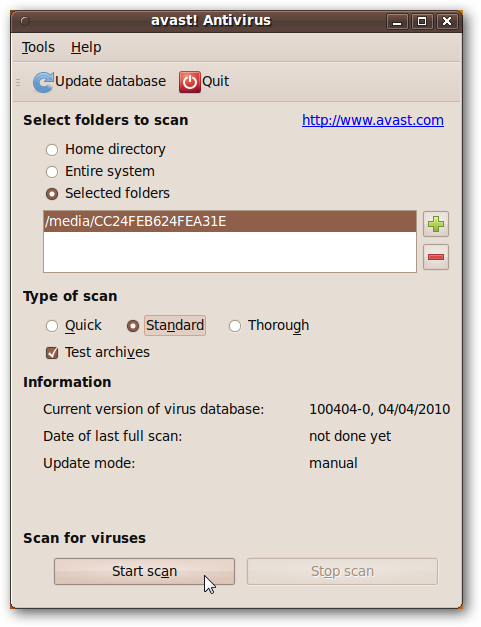
Task: Select the /media/CC24FEB624FEA31E folder entry
Action: [230, 221]
